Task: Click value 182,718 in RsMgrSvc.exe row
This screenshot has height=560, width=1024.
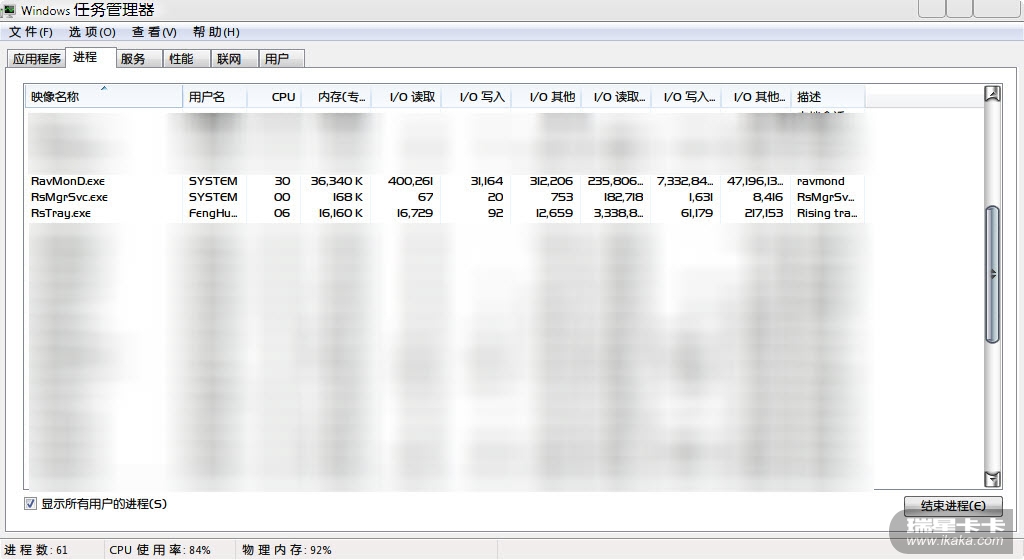Action: coord(624,197)
